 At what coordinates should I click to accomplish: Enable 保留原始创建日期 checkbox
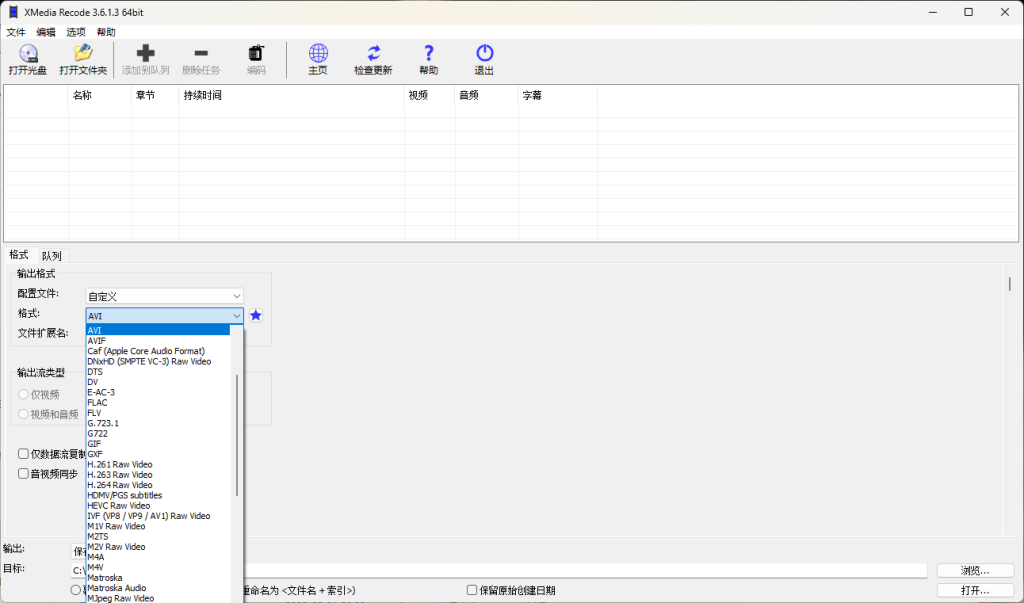(x=472, y=591)
